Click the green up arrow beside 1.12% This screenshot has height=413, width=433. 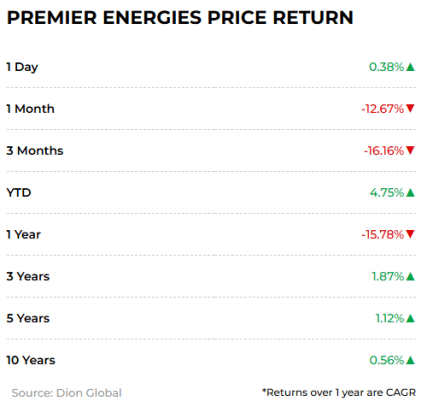click(411, 318)
